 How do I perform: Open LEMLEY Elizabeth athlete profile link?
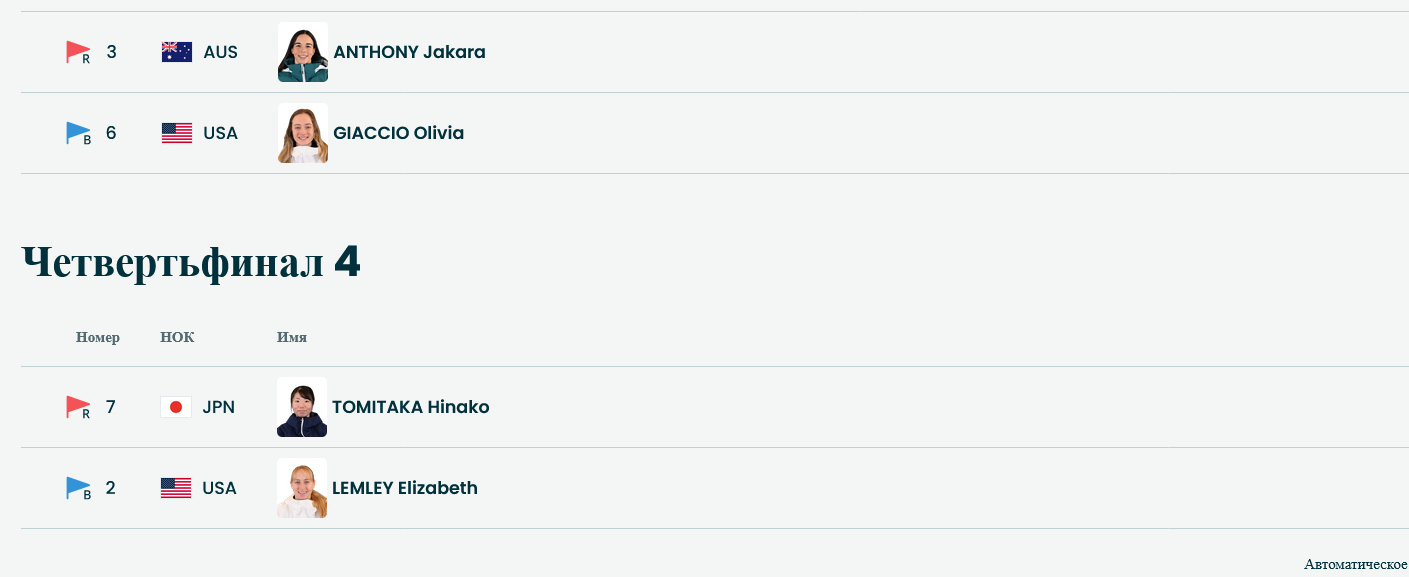pos(404,488)
